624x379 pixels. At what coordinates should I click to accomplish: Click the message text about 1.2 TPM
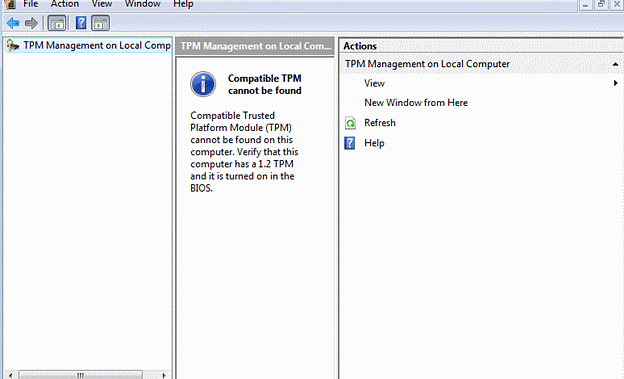[244, 152]
